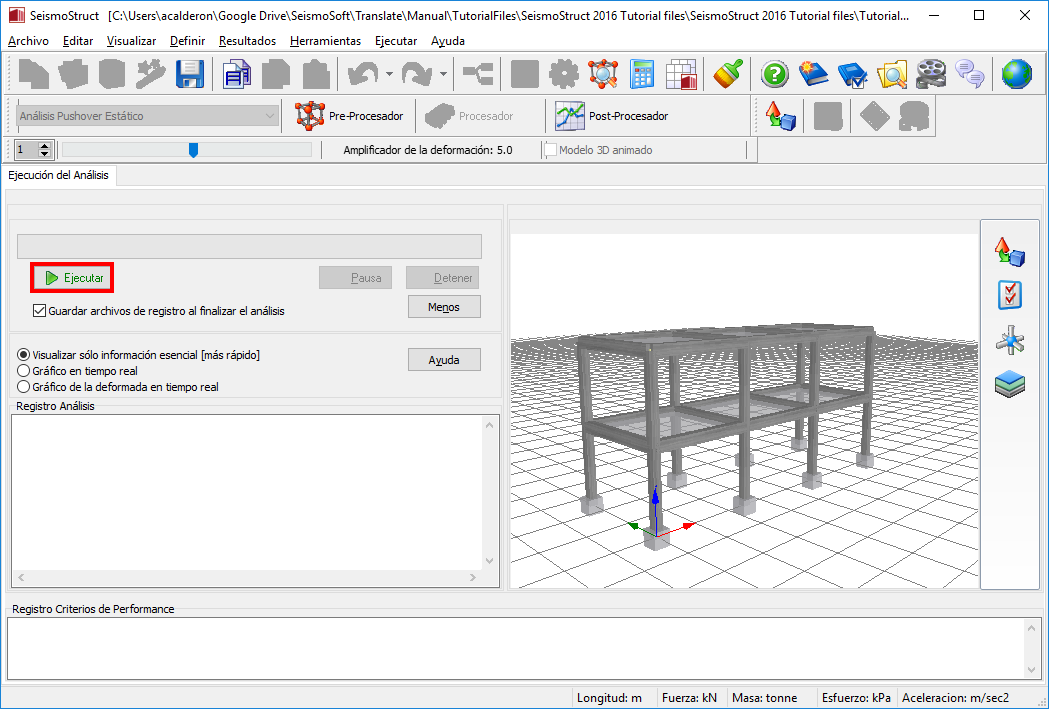Select 'Gráfico en tiempo real' radio option

pos(24,371)
